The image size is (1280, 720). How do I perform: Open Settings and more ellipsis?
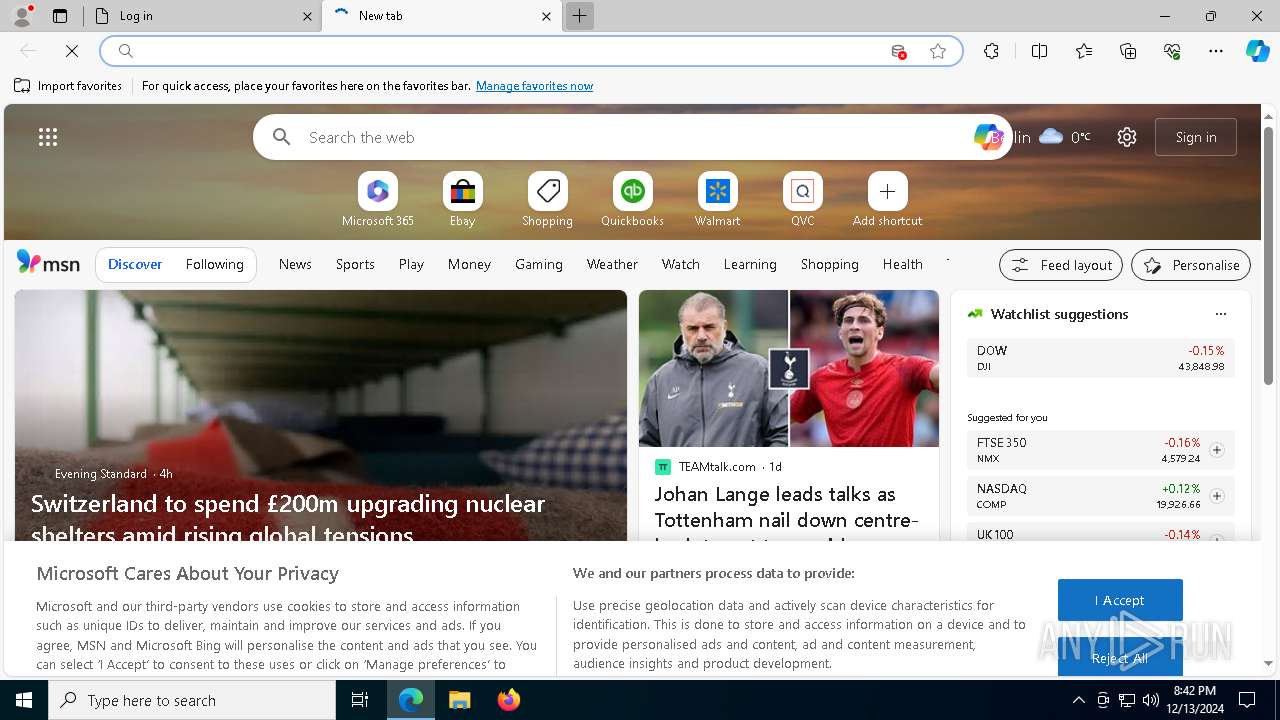click(1216, 51)
